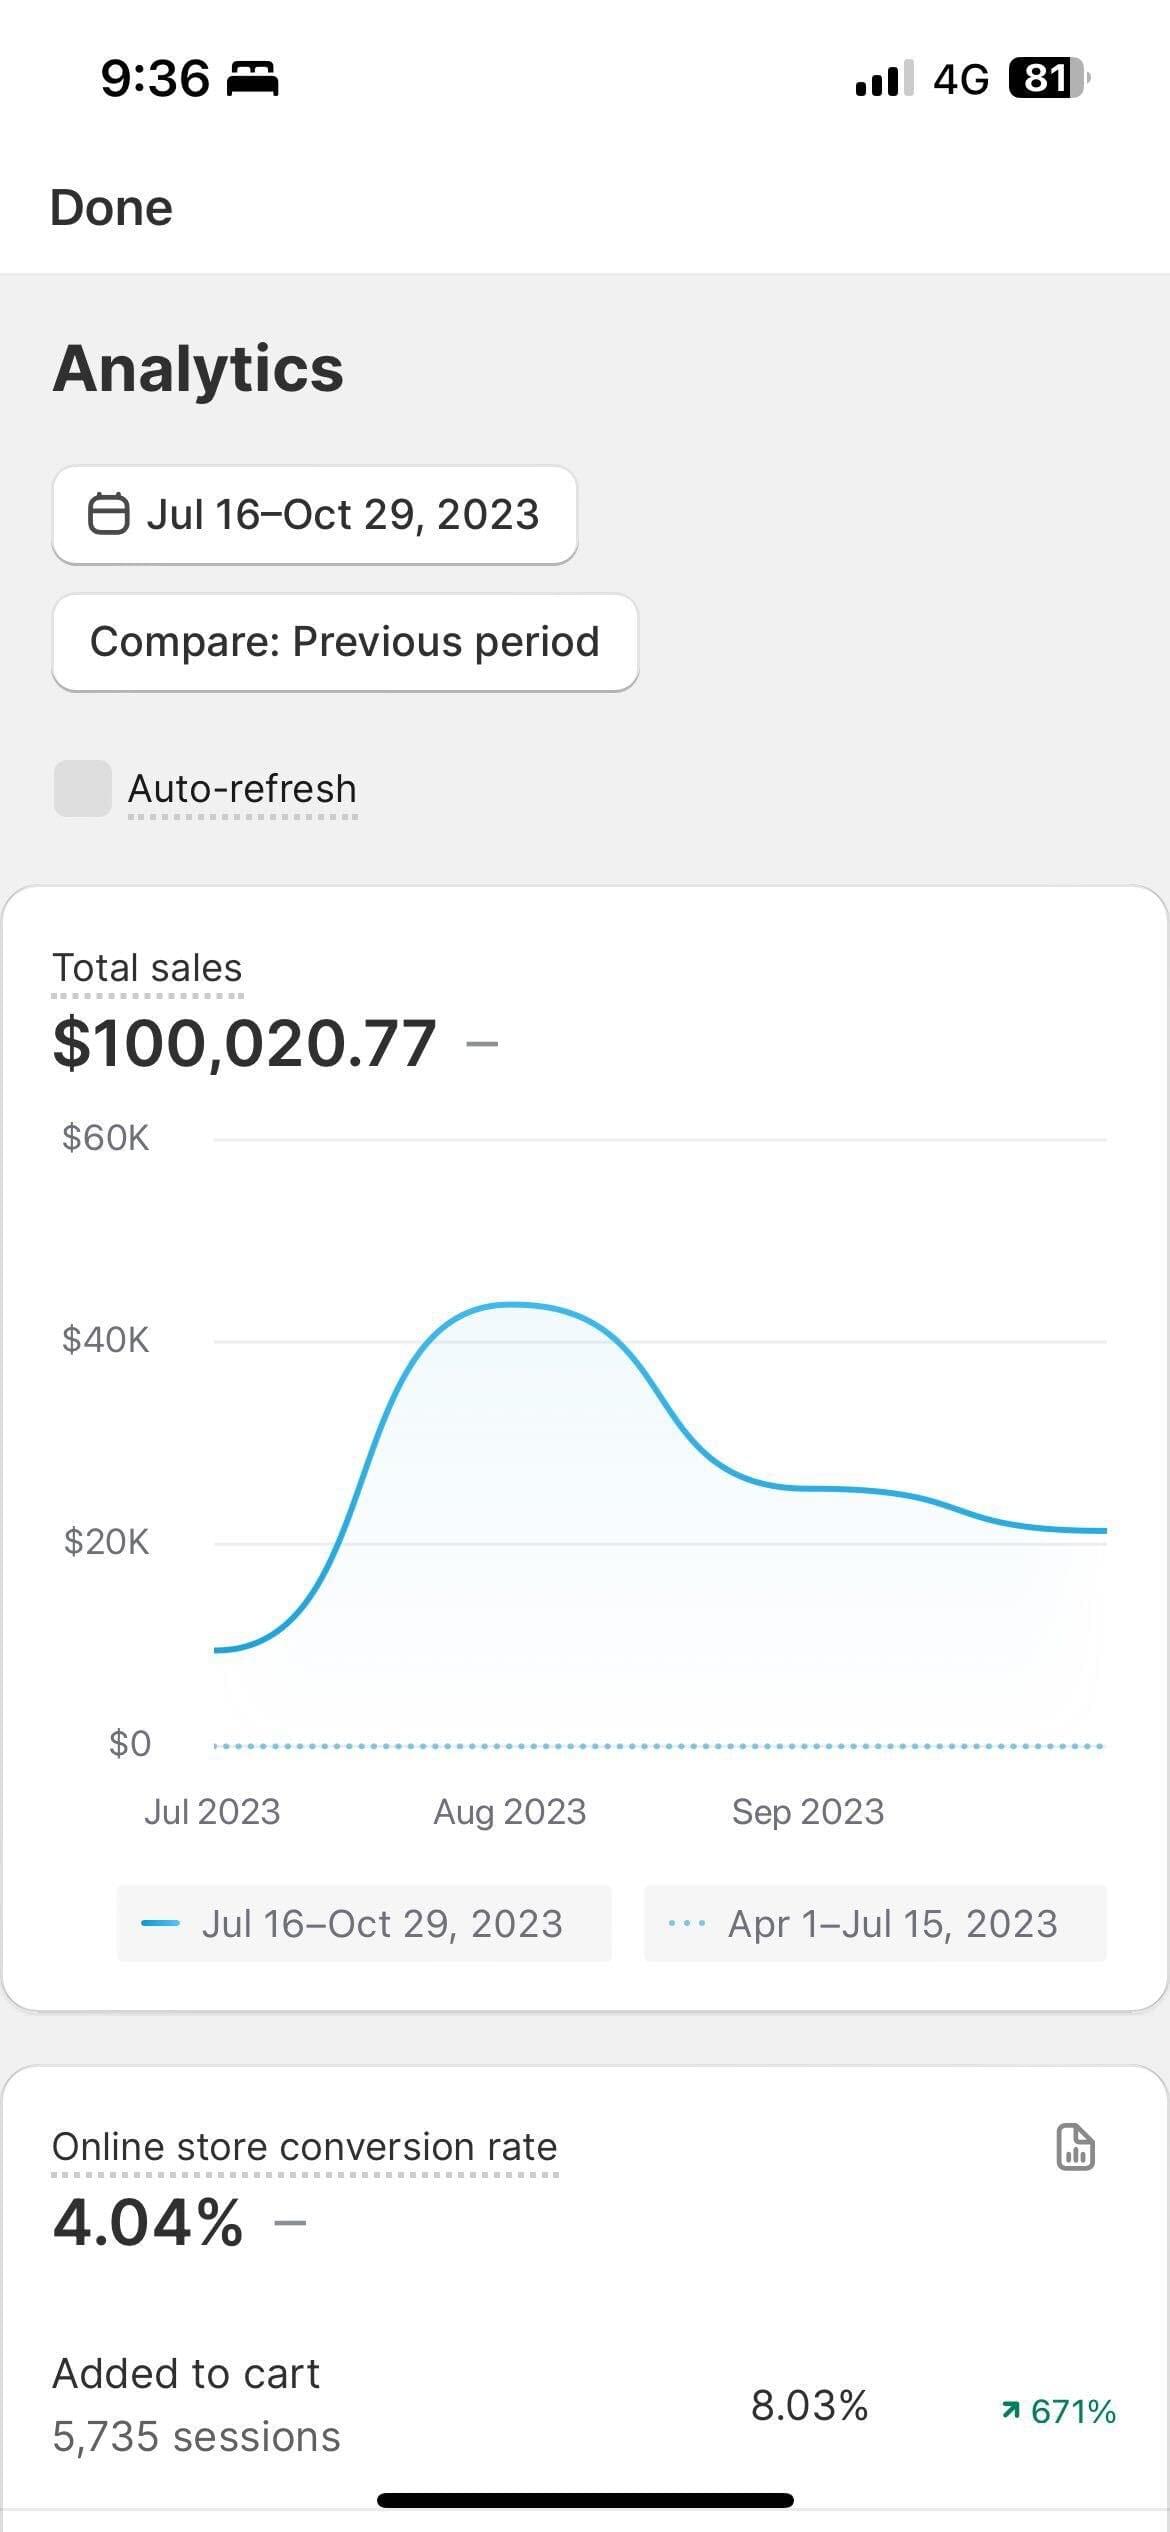The width and height of the screenshot is (1170, 2532).
Task: Tap the sales curve peak on chart
Action: coord(512,1304)
